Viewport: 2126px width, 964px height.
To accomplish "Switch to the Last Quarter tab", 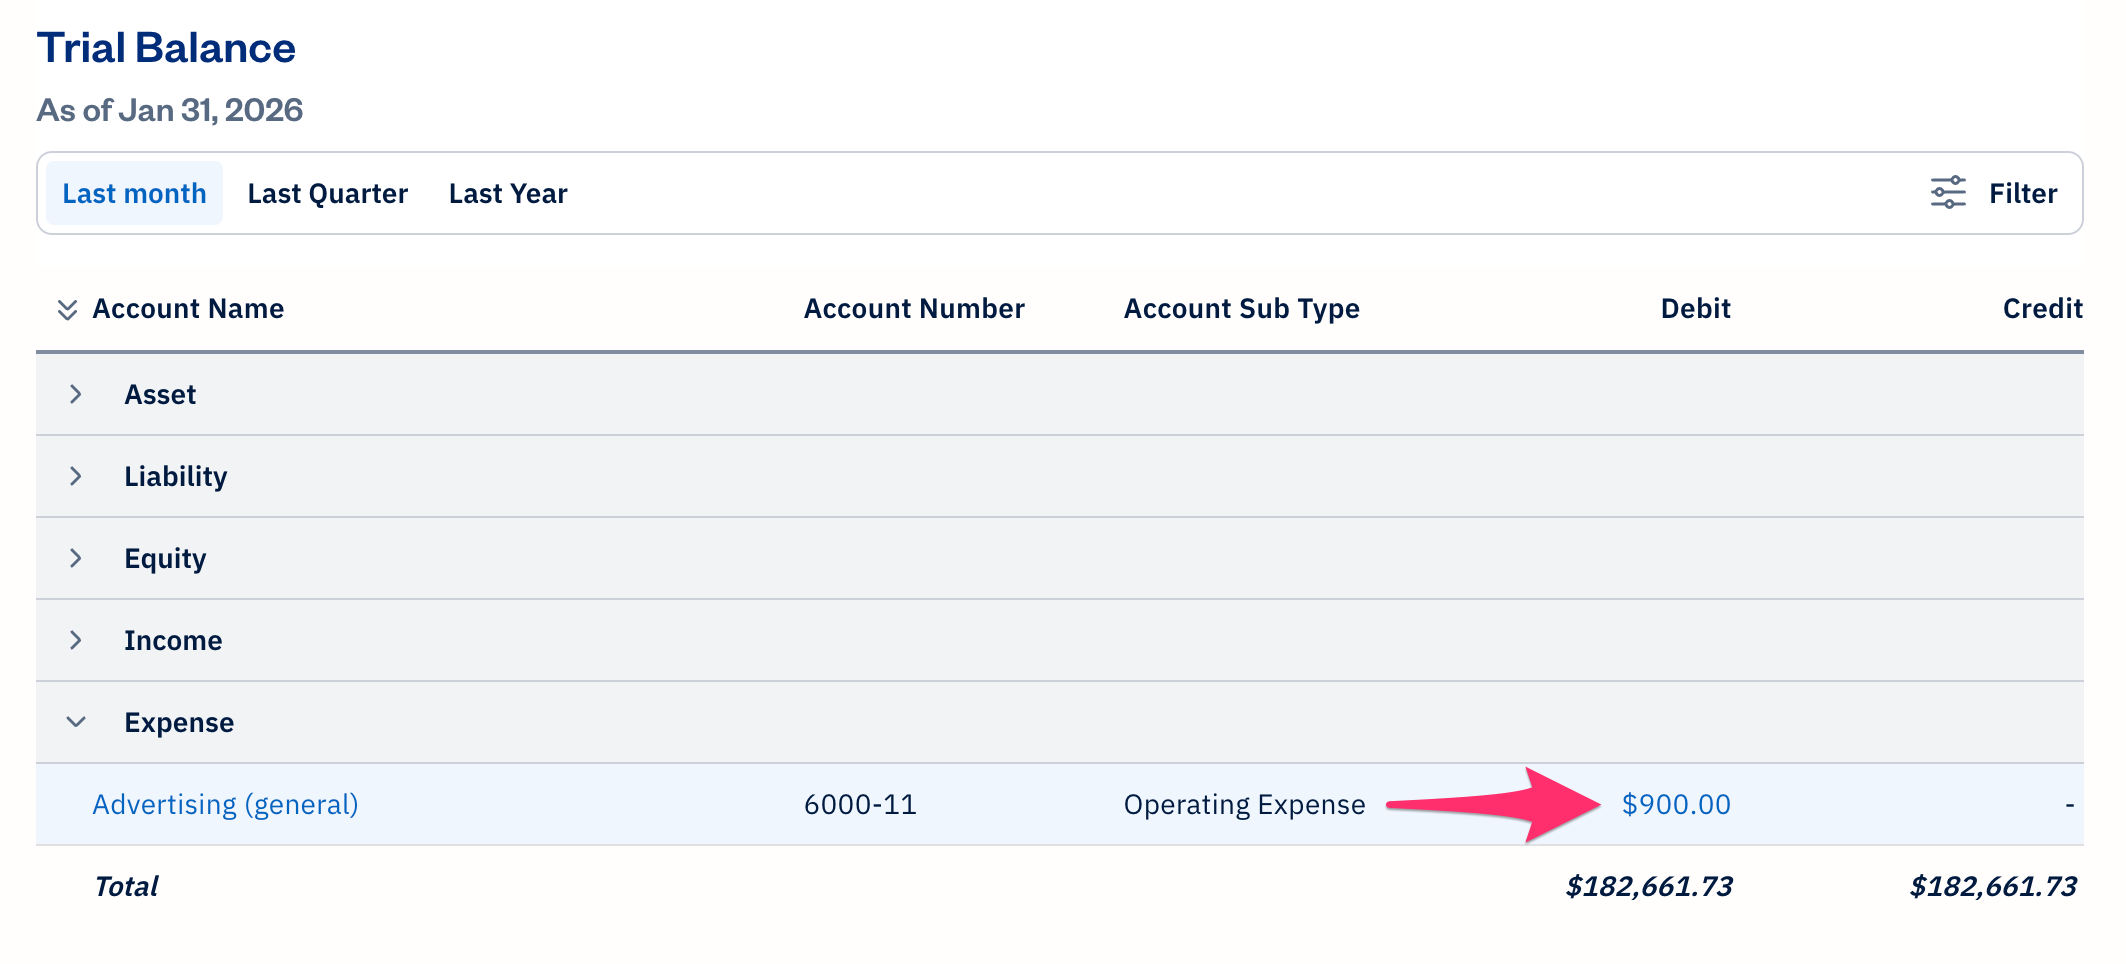I will [327, 193].
